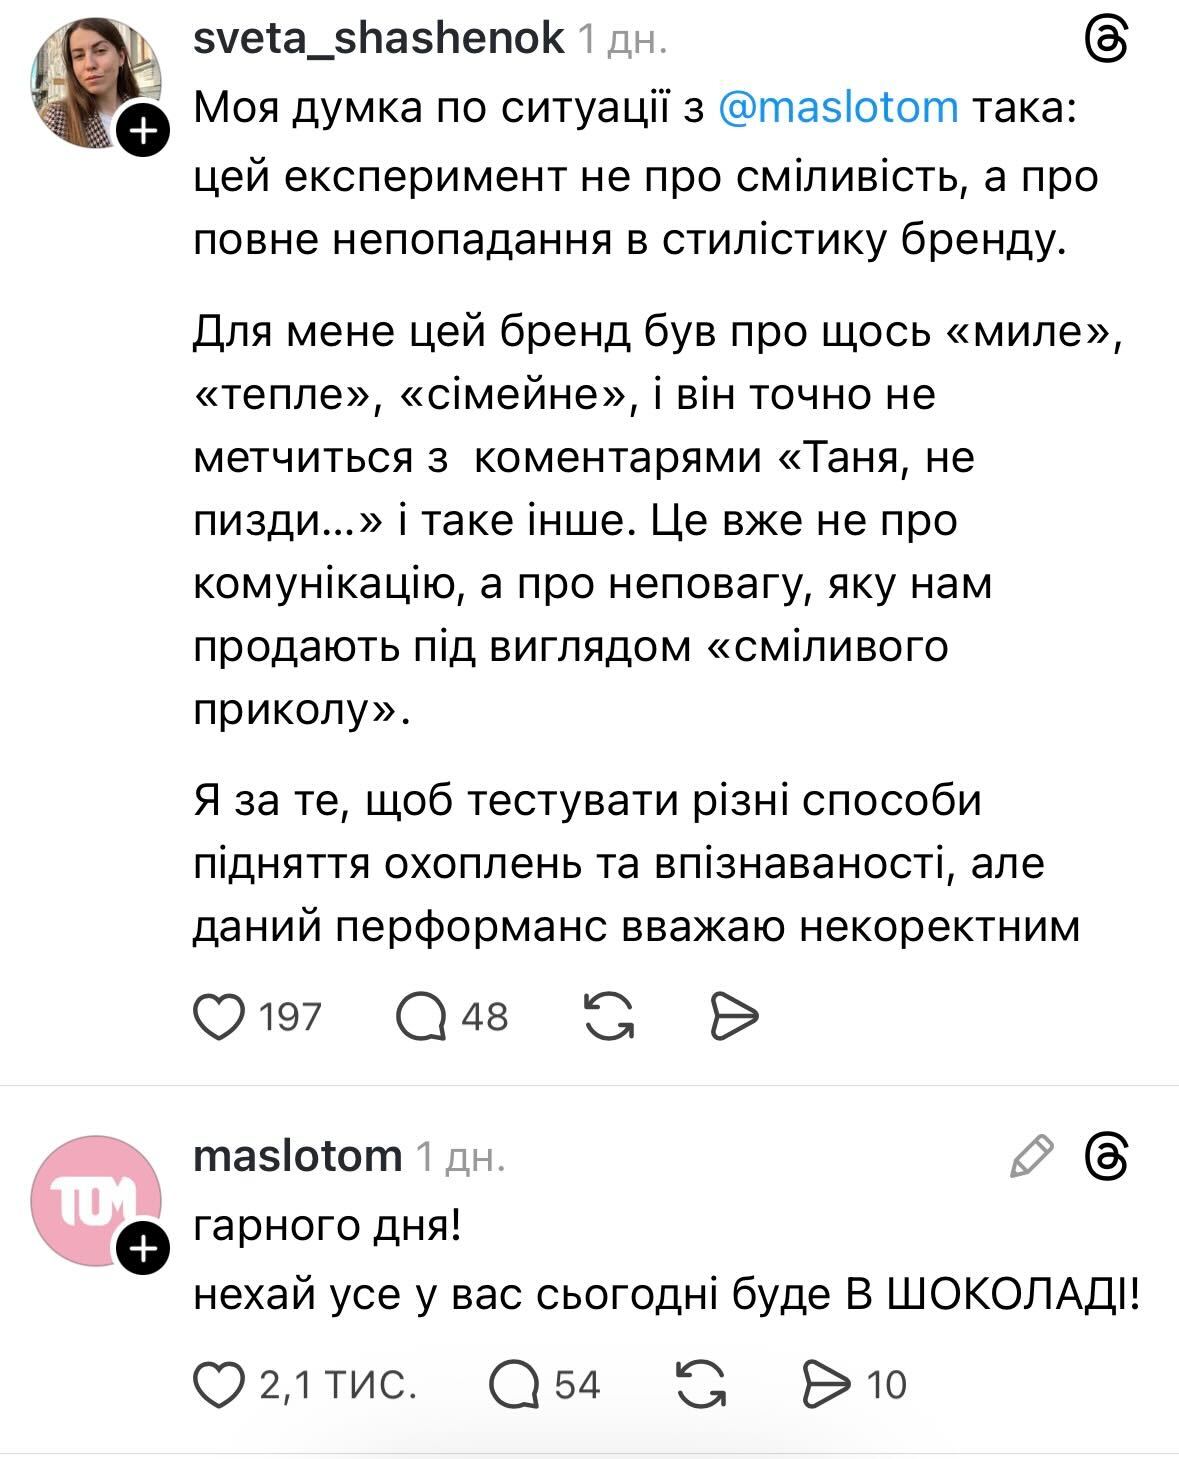Open the @maslotom mention link

[838, 106]
